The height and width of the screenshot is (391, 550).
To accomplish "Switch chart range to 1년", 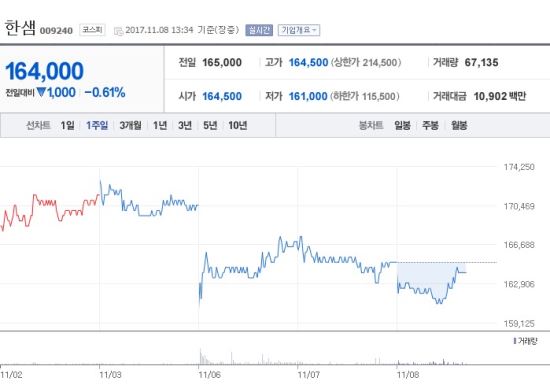I will 160,125.
